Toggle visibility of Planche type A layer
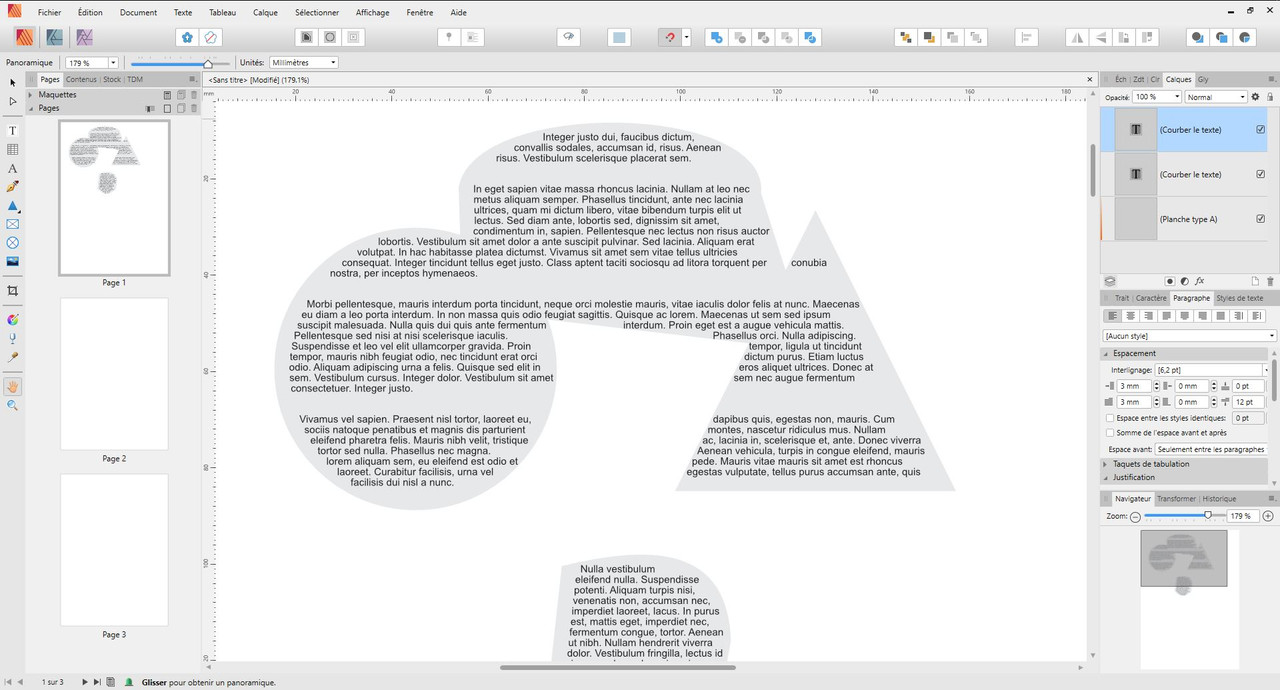The height and width of the screenshot is (690, 1280). (x=1260, y=219)
